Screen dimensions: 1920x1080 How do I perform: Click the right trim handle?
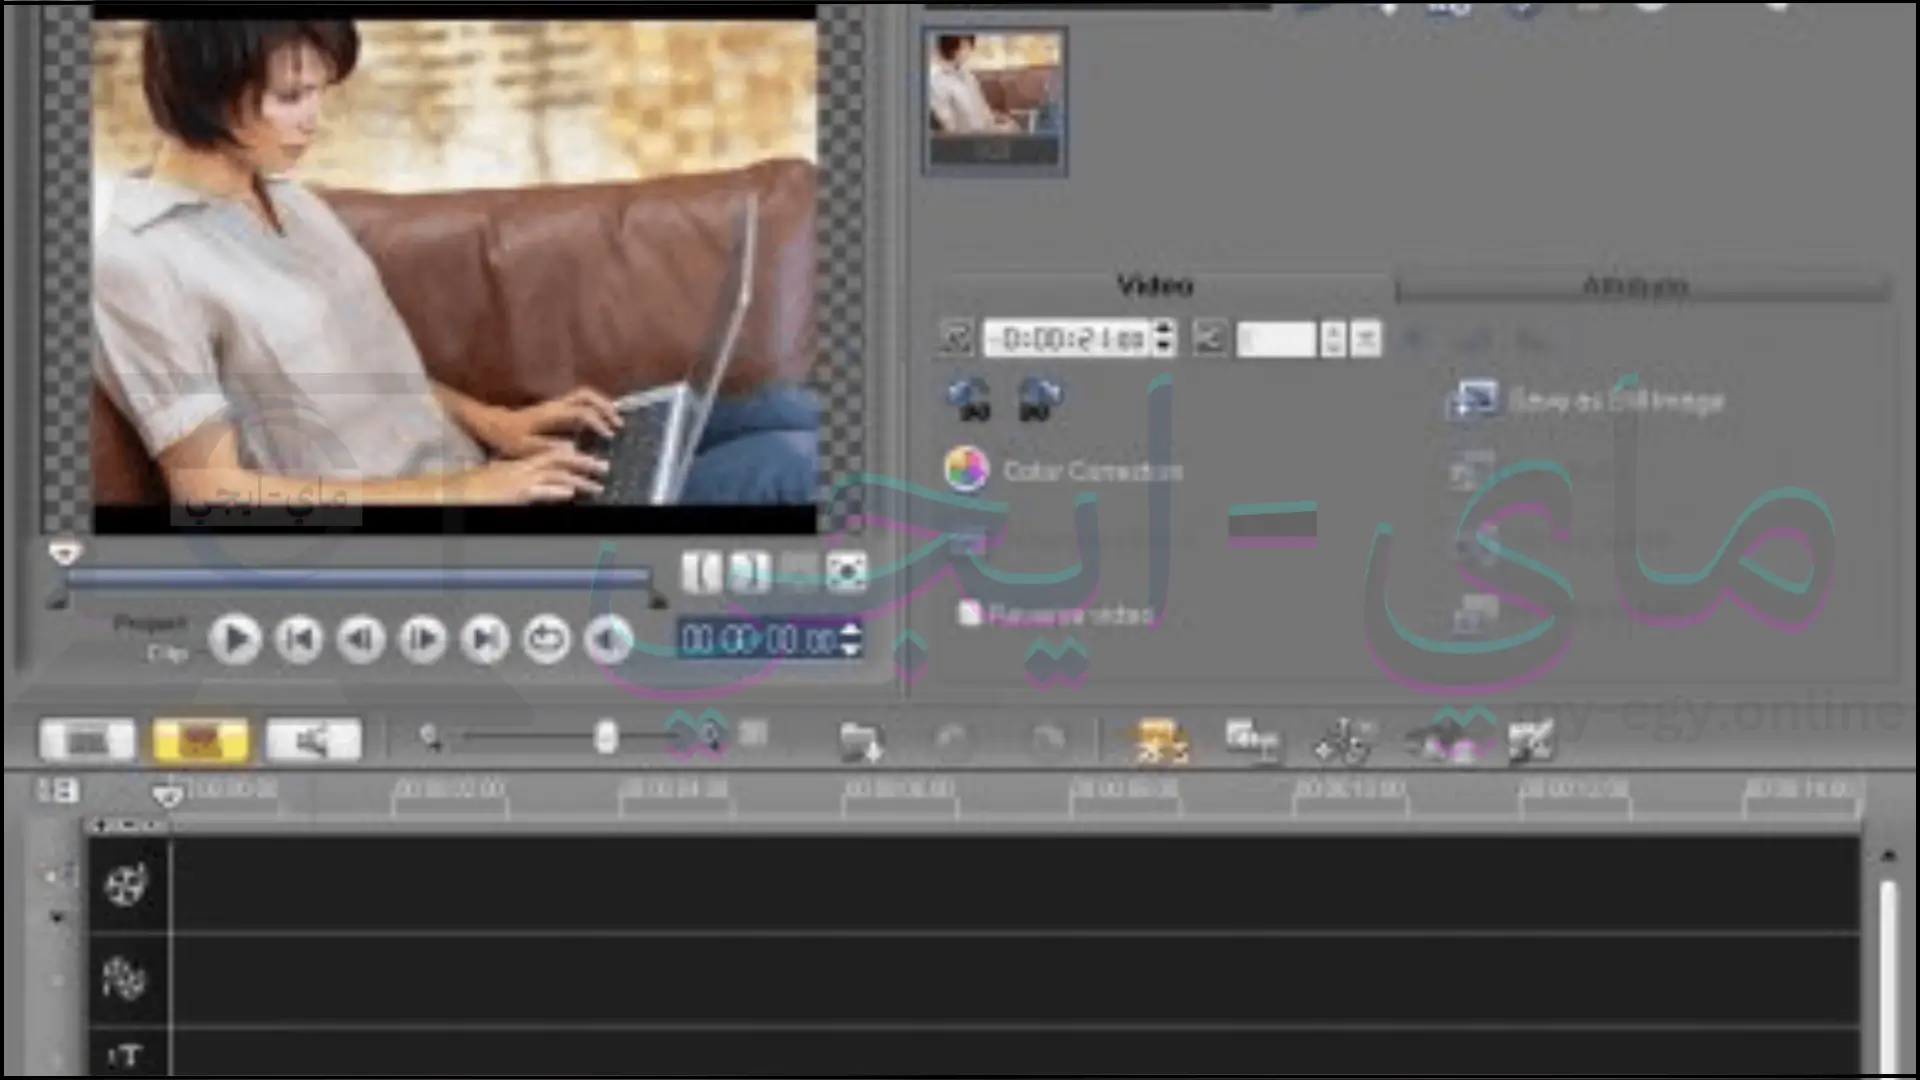[x=657, y=600]
